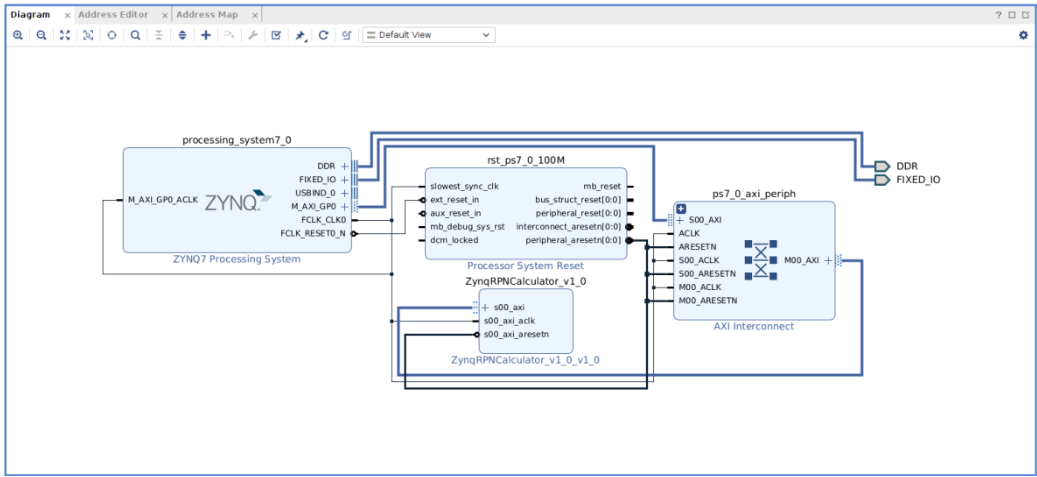Expand USBIND_0 interface plus sign
The width and height of the screenshot is (1037, 477).
pos(345,193)
